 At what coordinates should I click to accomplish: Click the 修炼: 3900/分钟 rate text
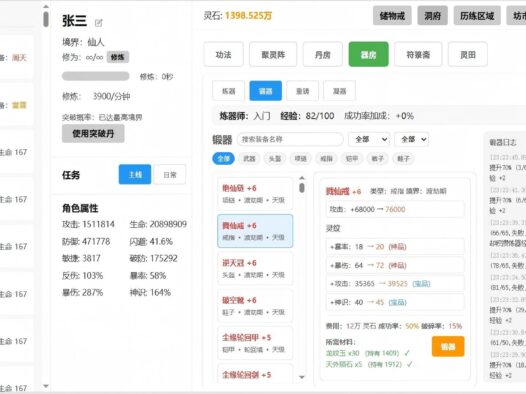pyautogui.click(x=96, y=97)
